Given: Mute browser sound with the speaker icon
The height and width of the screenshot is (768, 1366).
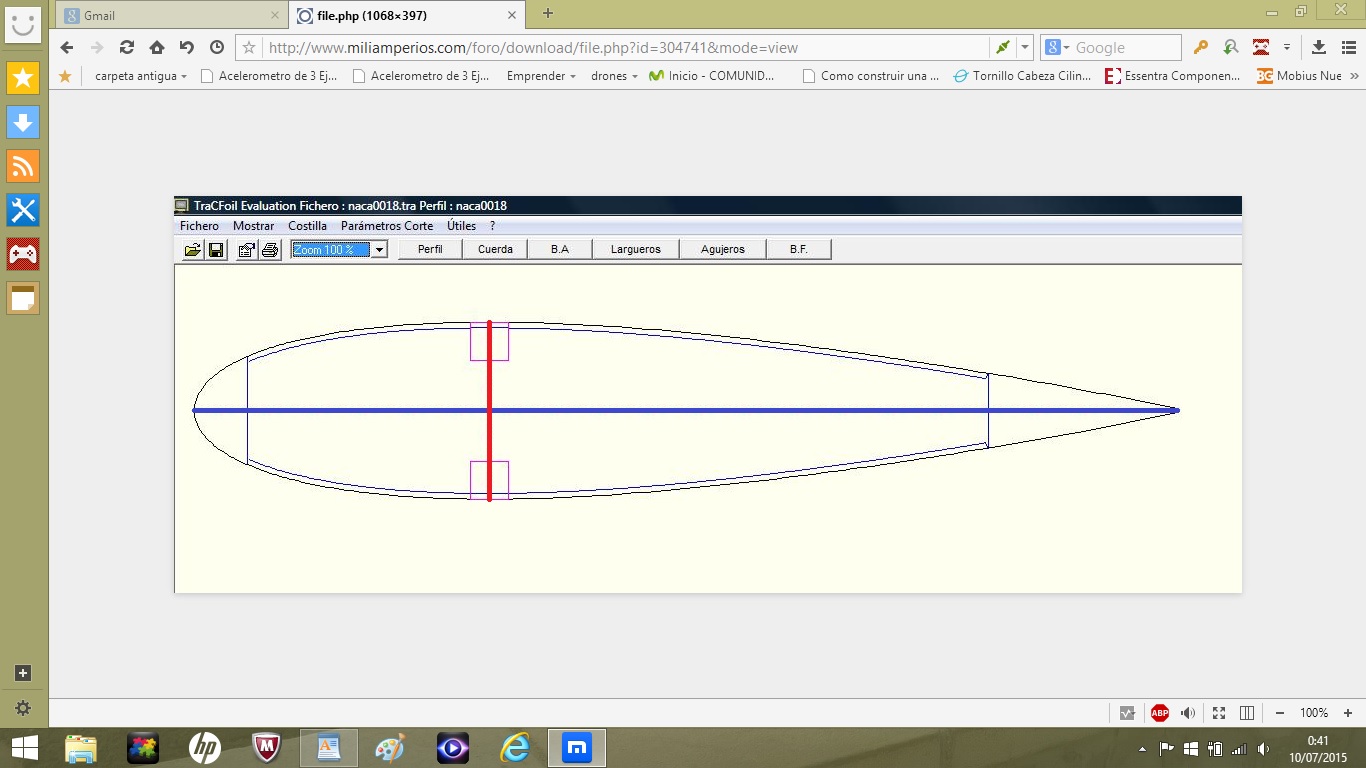Looking at the screenshot, I should click(1188, 713).
